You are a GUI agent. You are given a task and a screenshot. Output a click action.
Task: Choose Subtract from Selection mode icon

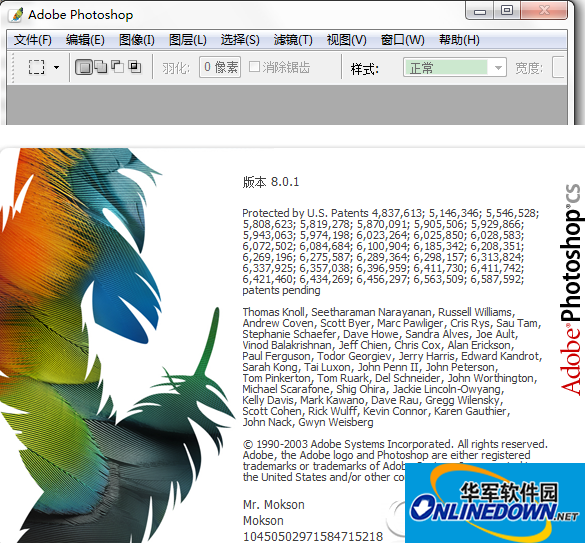[118, 67]
